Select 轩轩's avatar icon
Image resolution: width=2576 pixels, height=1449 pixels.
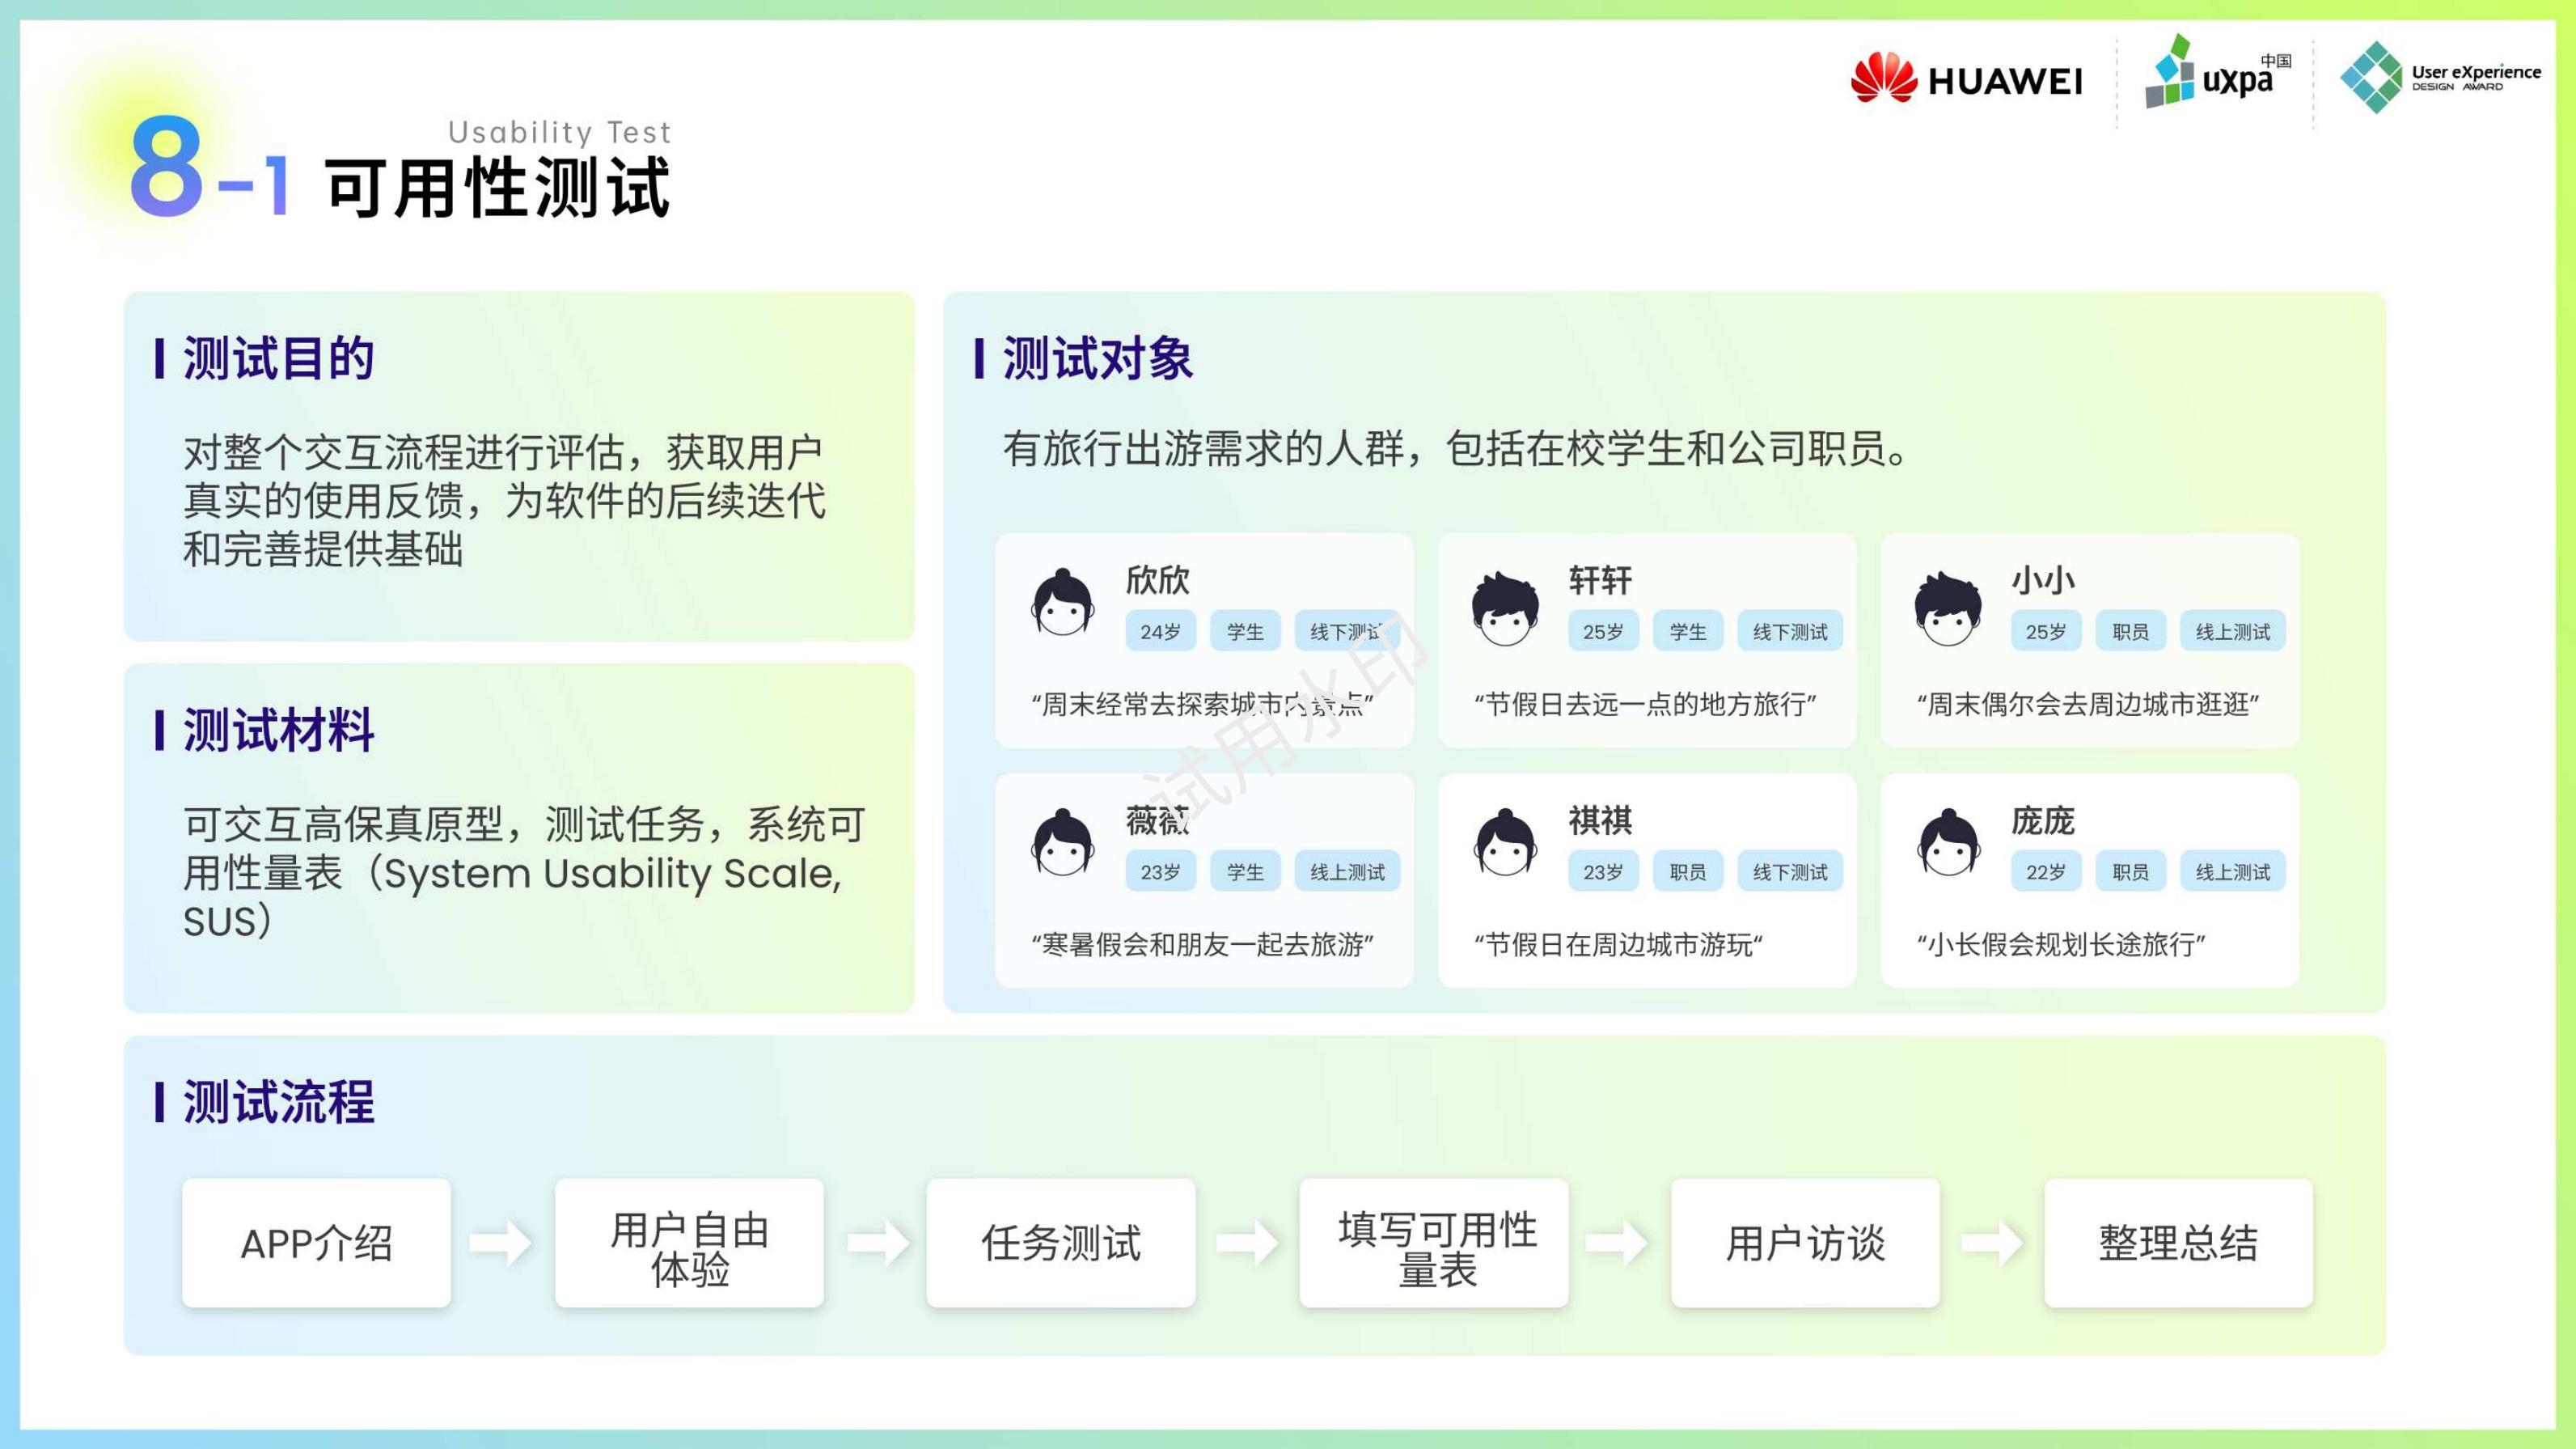(x=1504, y=607)
